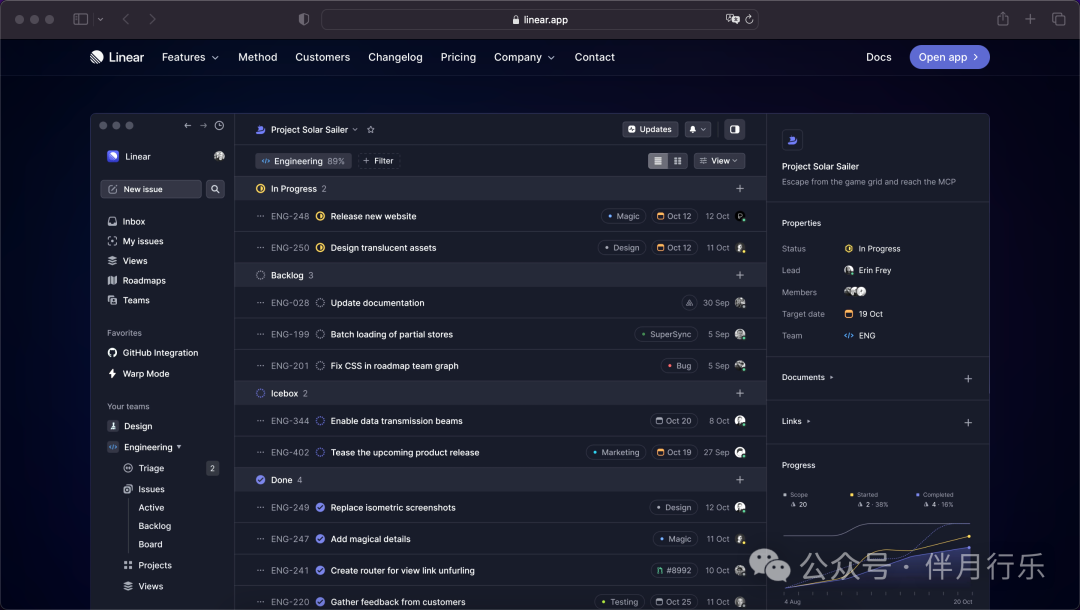Click Safari share icon
The image size is (1080, 610).
(x=1003, y=19)
